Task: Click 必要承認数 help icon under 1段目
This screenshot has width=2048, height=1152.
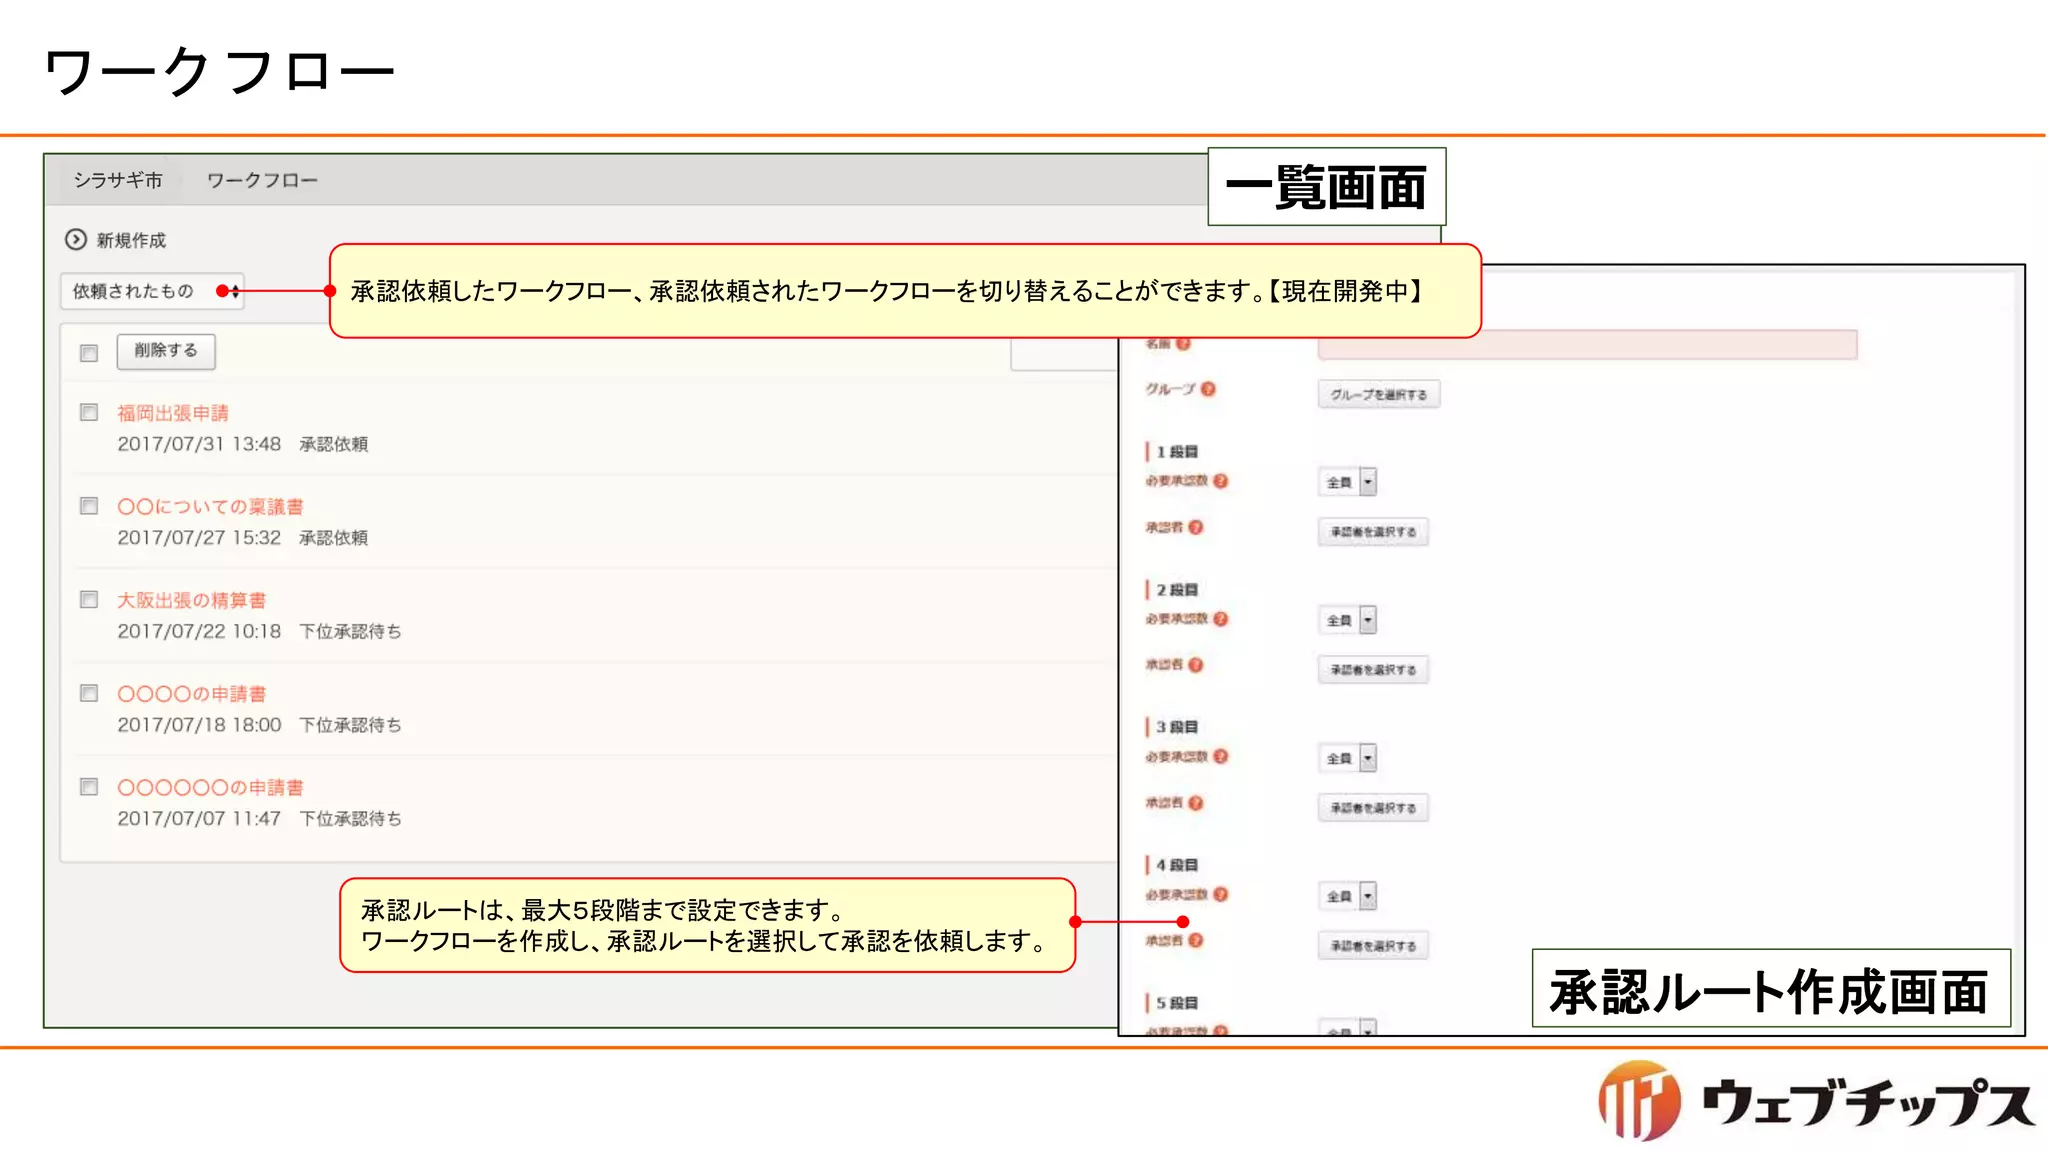Action: [1220, 481]
